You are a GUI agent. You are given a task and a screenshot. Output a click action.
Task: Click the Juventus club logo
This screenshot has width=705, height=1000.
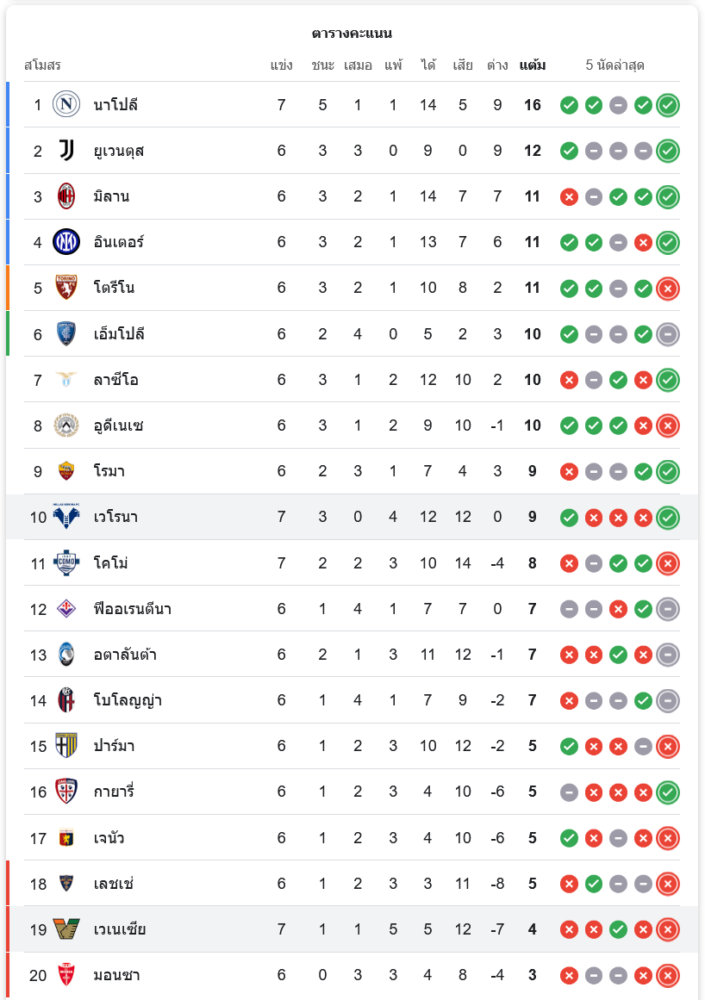(66, 150)
